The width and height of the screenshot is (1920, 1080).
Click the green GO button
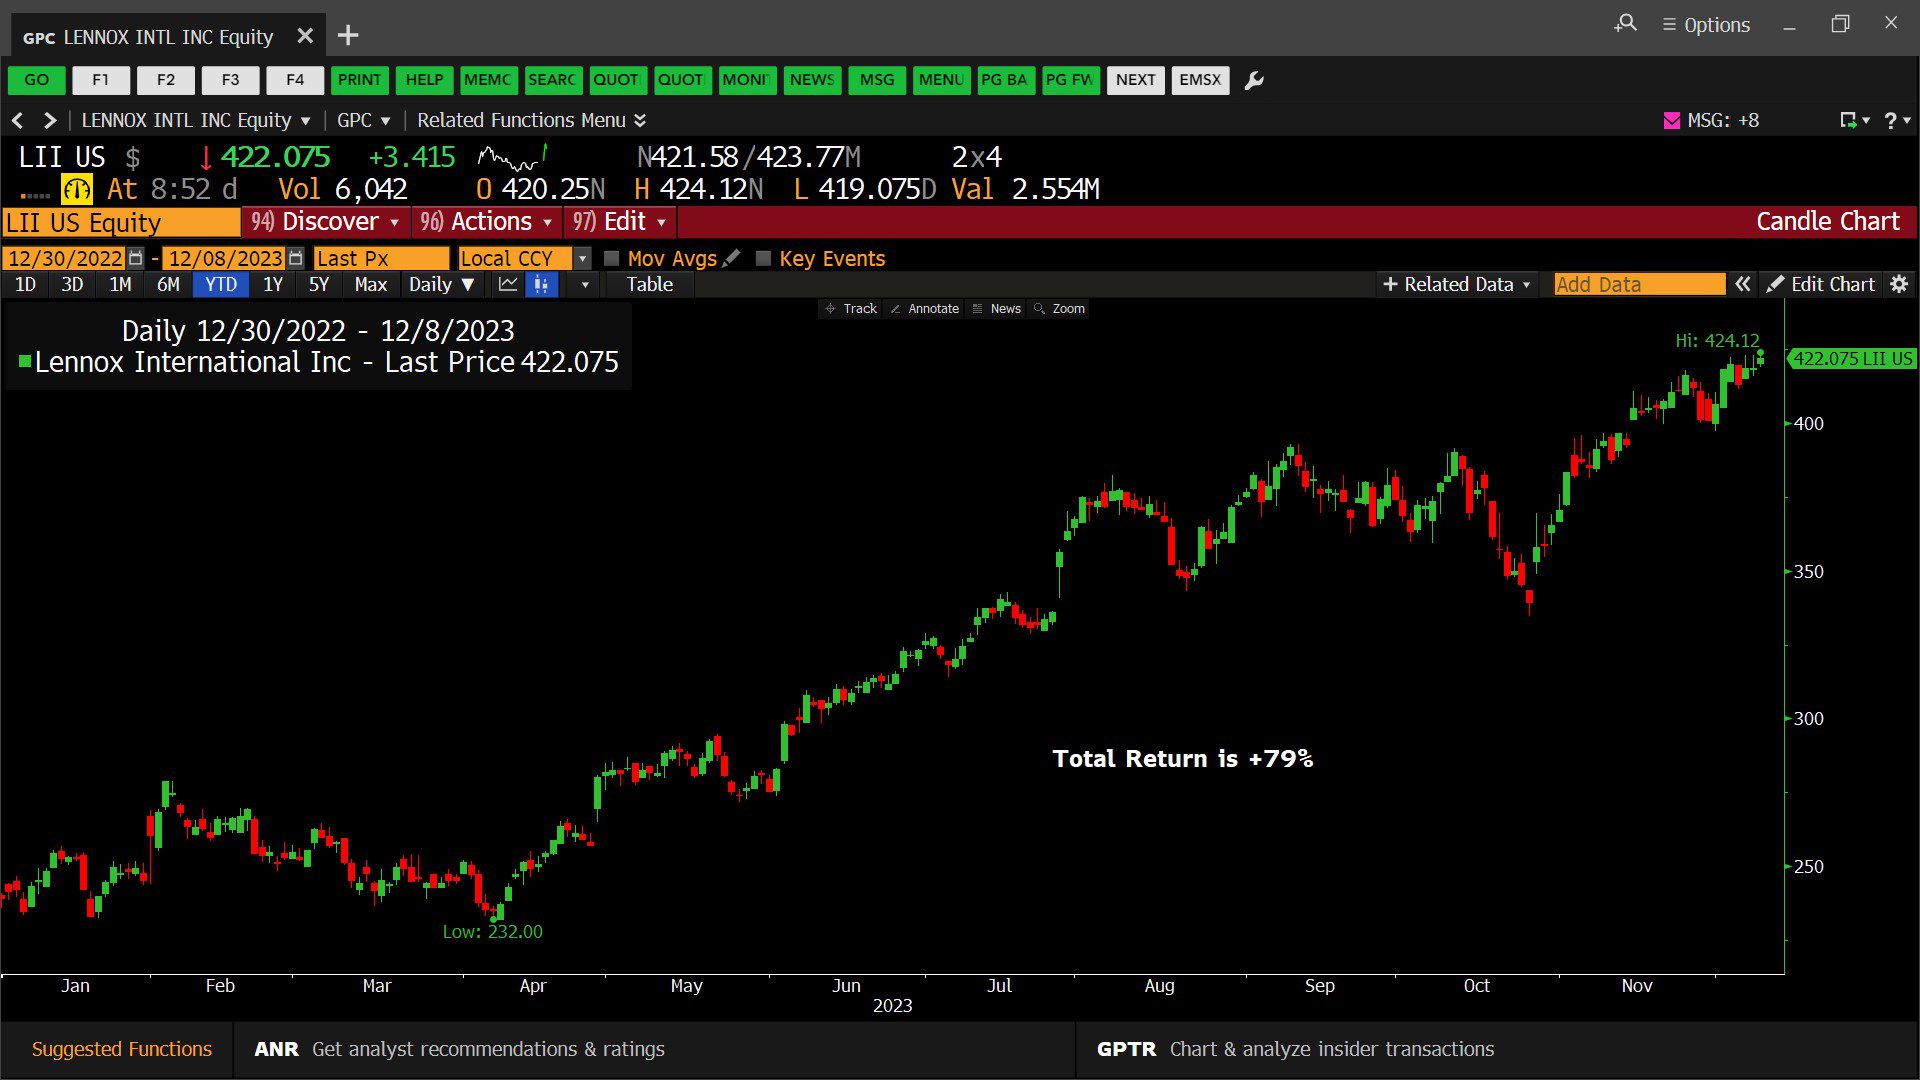pos(37,80)
